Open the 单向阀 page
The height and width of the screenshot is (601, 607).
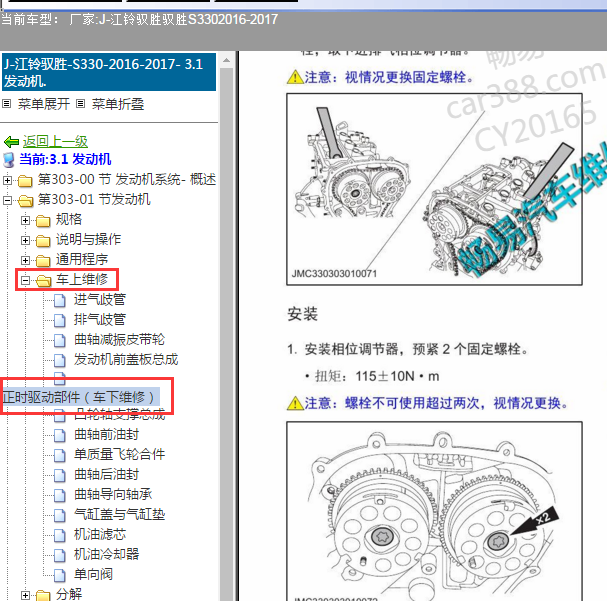93,574
